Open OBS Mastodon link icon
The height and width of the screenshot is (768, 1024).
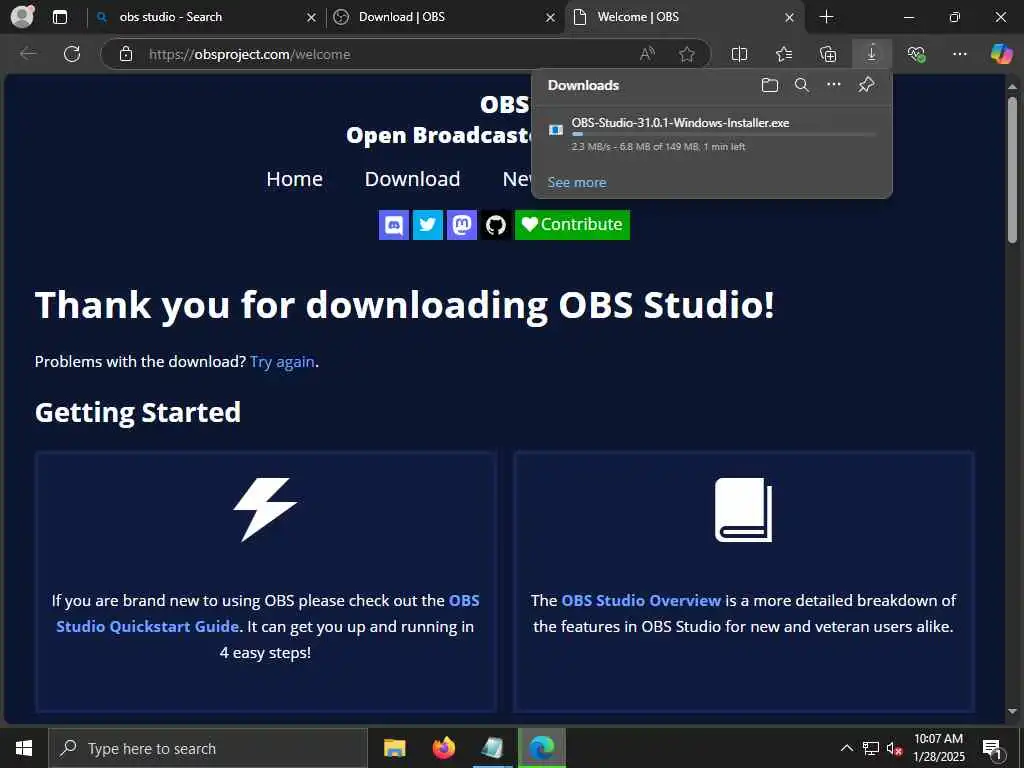pyautogui.click(x=462, y=225)
